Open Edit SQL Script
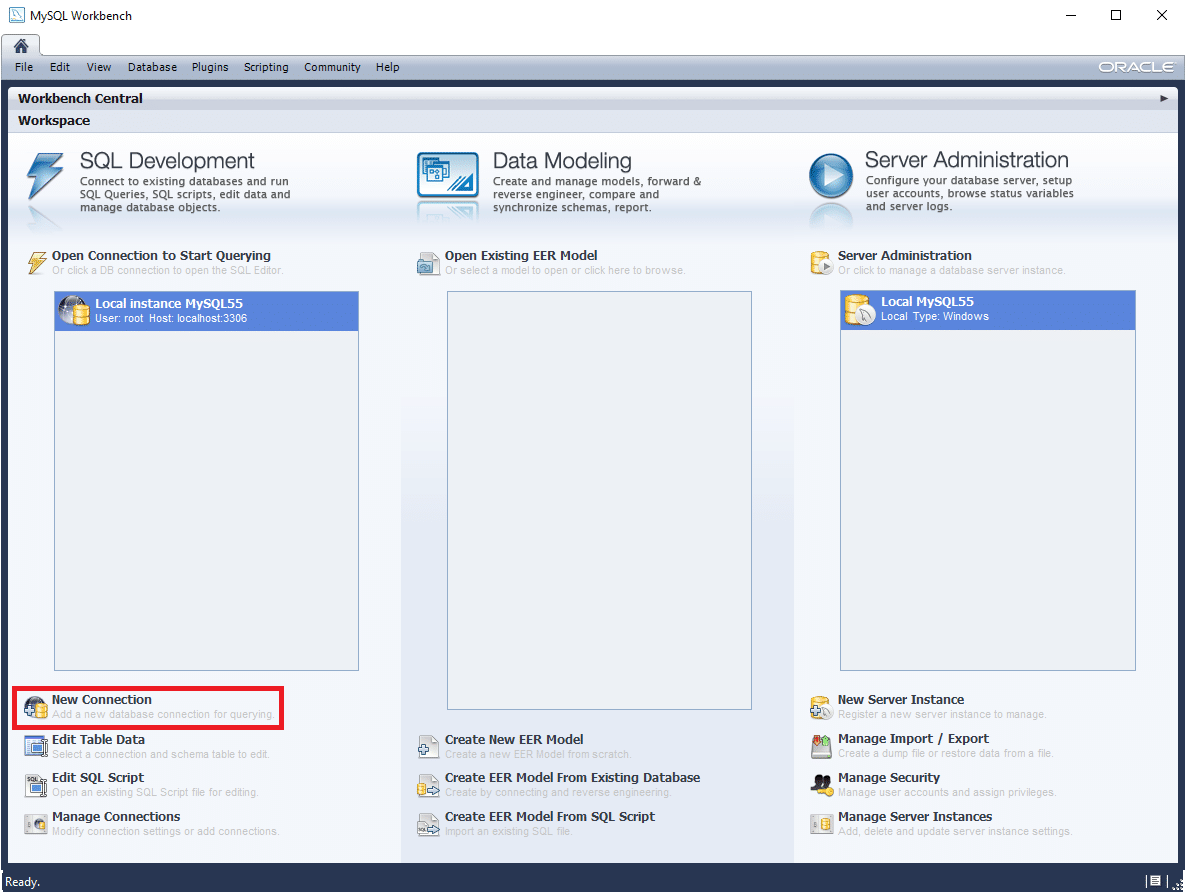 [98, 777]
